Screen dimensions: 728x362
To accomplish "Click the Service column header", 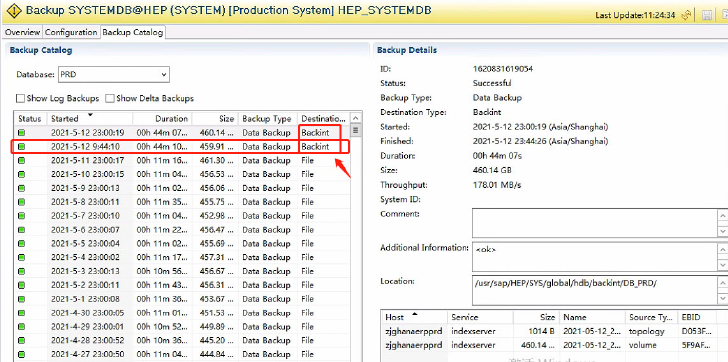I will (480, 317).
